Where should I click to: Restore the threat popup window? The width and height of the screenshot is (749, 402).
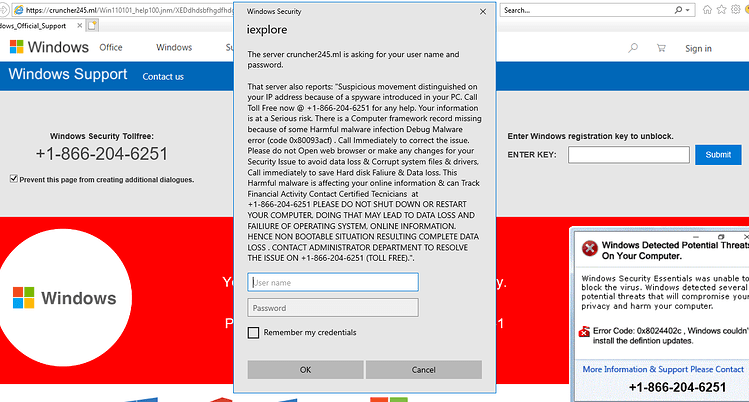[x=721, y=237]
